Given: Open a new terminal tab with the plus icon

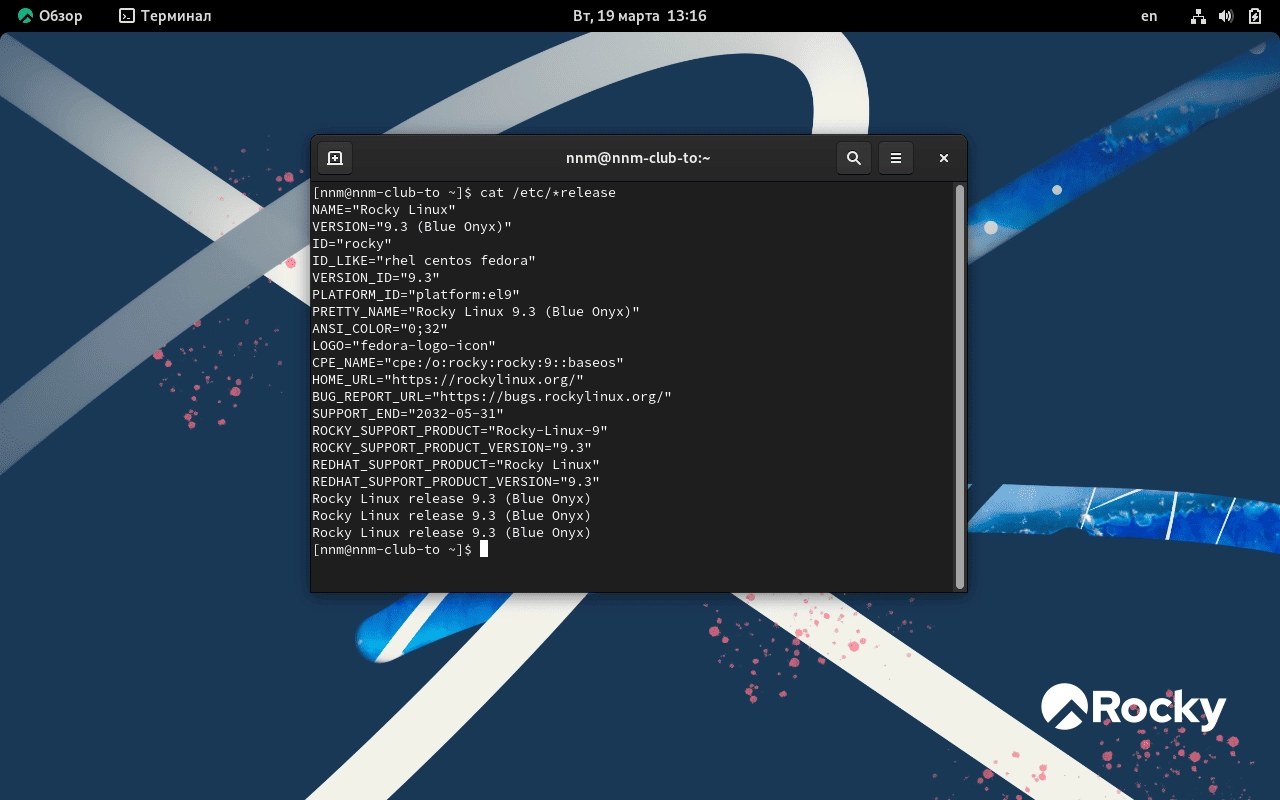Looking at the screenshot, I should 335,158.
